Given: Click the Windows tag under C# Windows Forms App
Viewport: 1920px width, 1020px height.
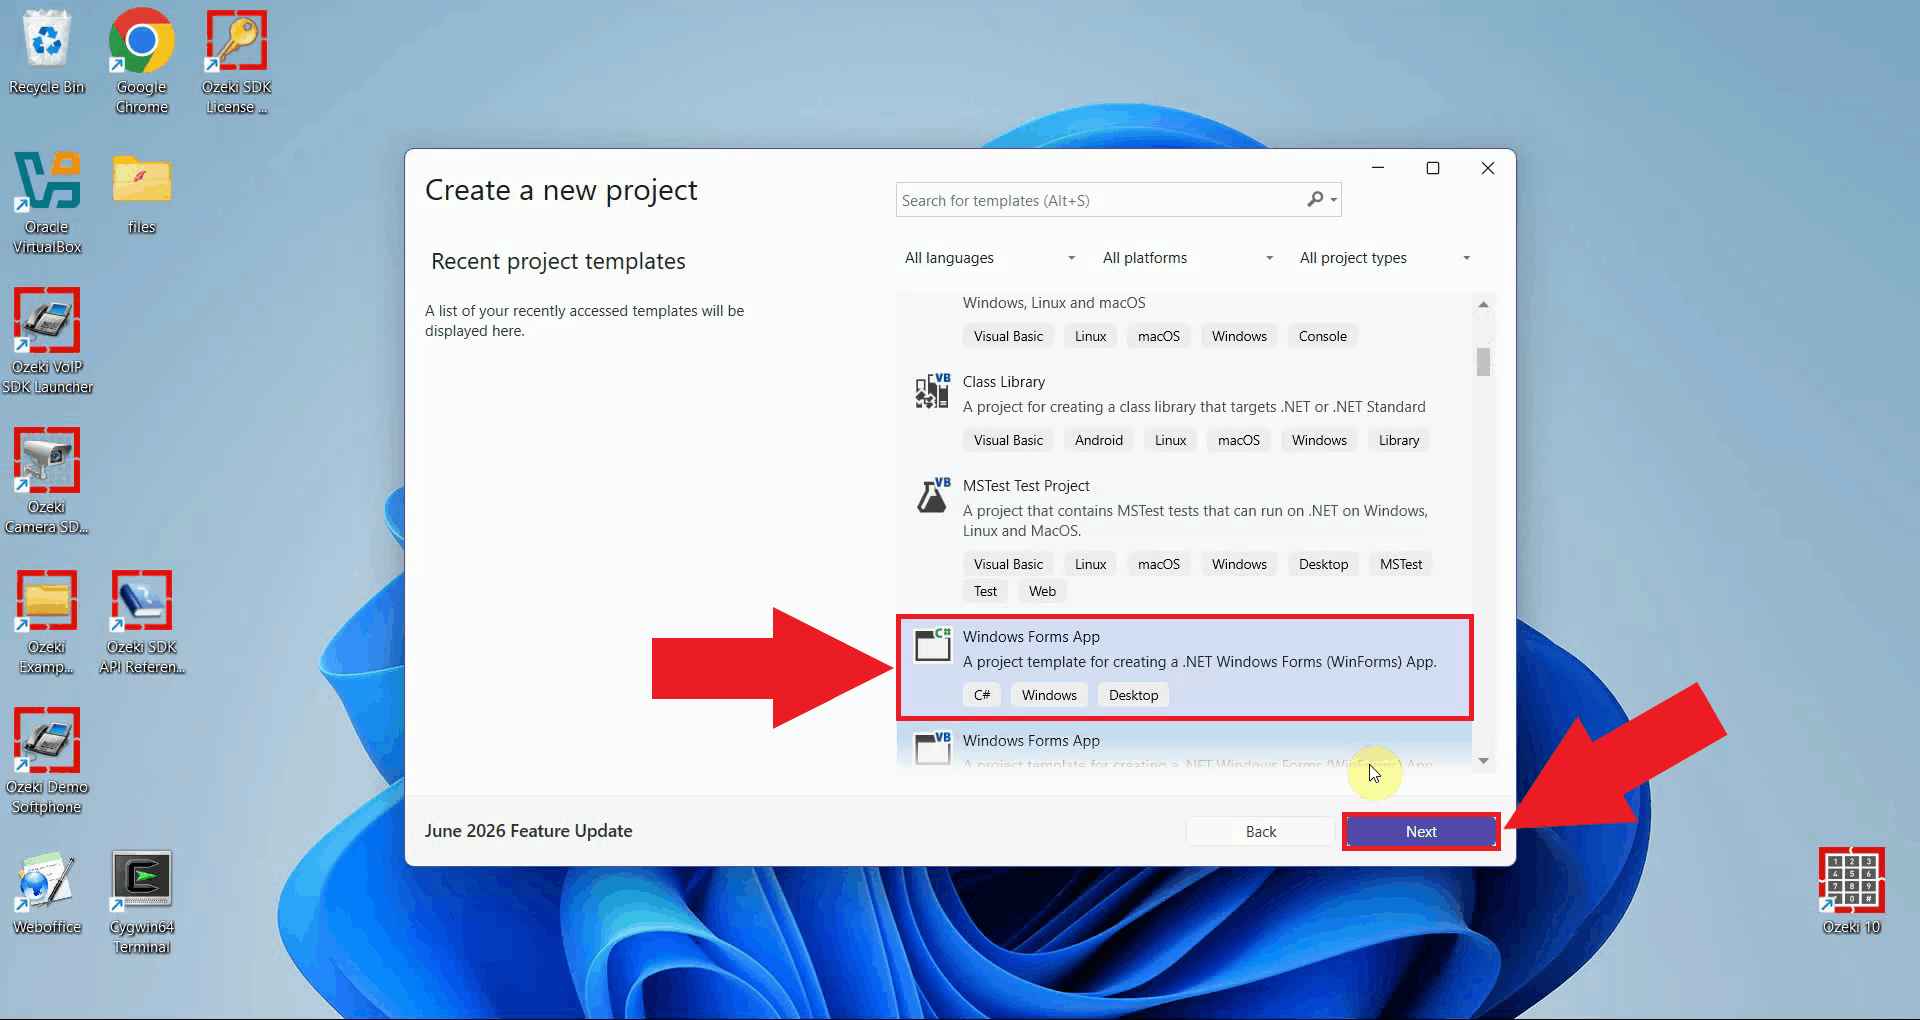Looking at the screenshot, I should pos(1049,695).
